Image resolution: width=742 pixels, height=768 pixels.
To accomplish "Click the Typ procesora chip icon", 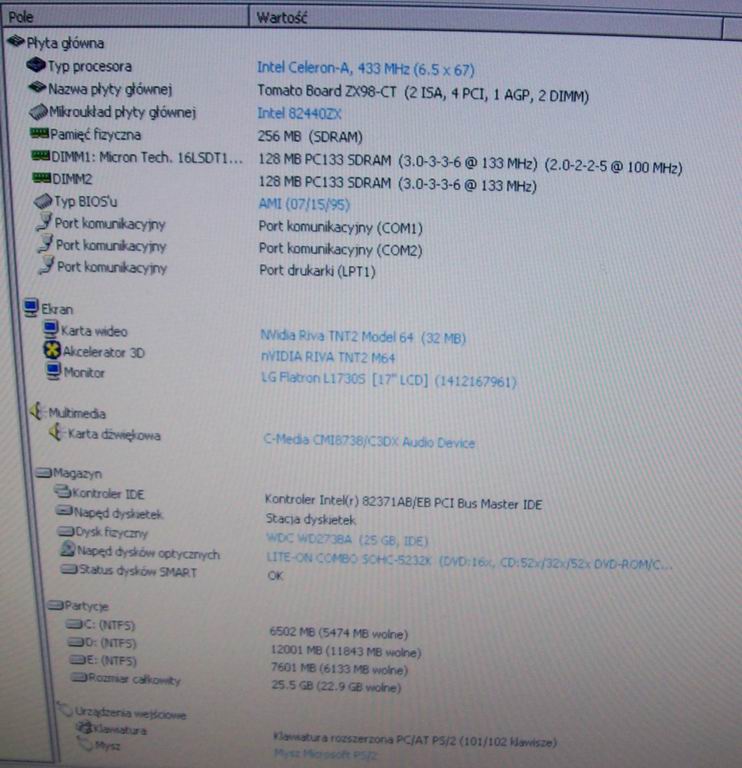I will (x=36, y=64).
